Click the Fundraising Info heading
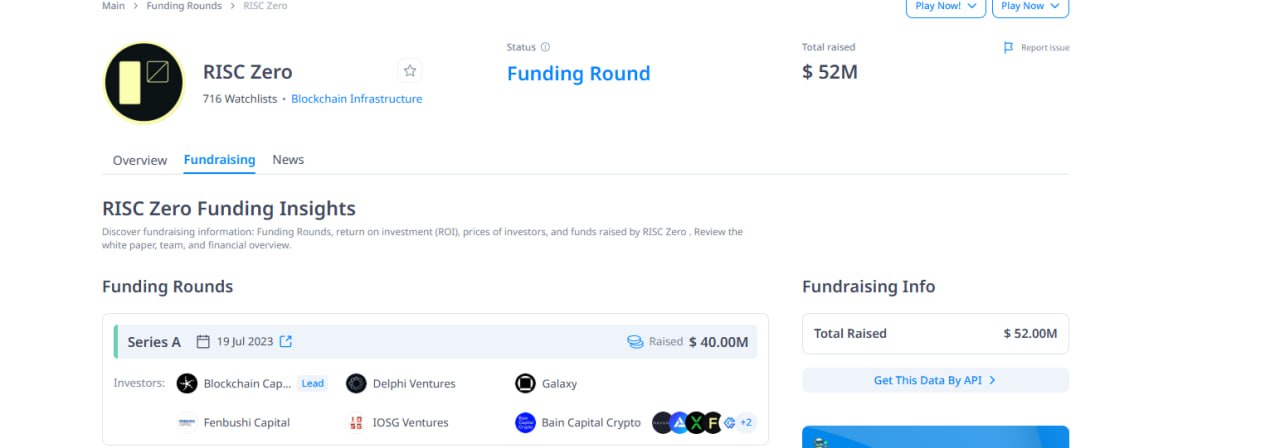Viewport: 1280px width, 448px height. 869,287
